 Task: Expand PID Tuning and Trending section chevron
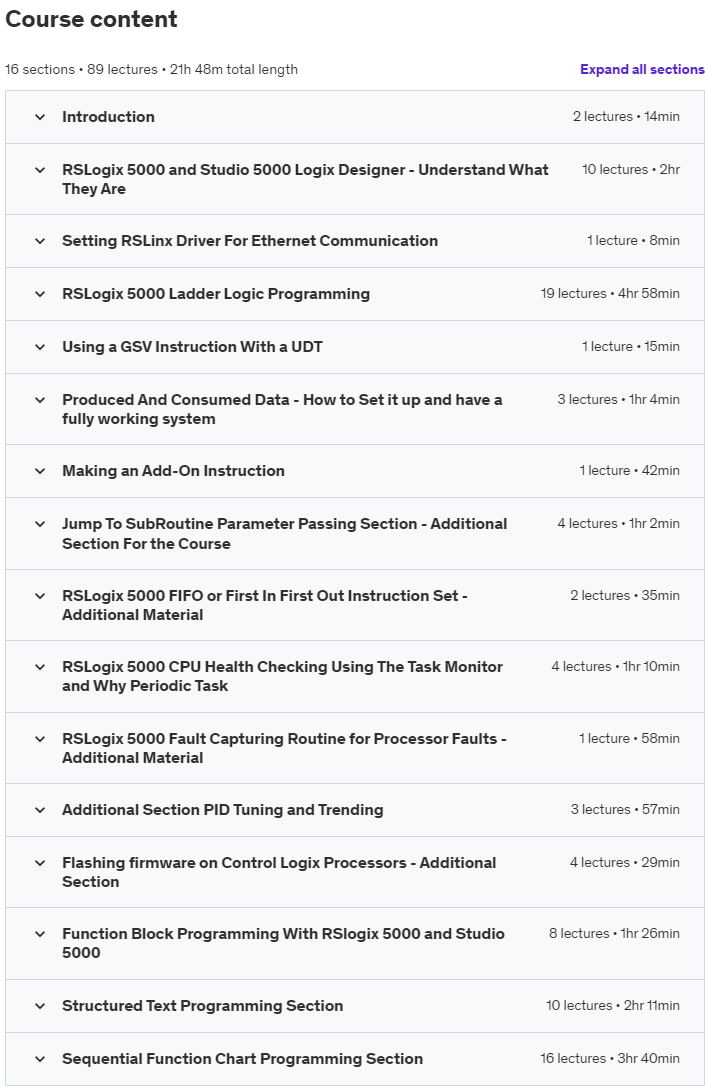pyautogui.click(x=40, y=810)
